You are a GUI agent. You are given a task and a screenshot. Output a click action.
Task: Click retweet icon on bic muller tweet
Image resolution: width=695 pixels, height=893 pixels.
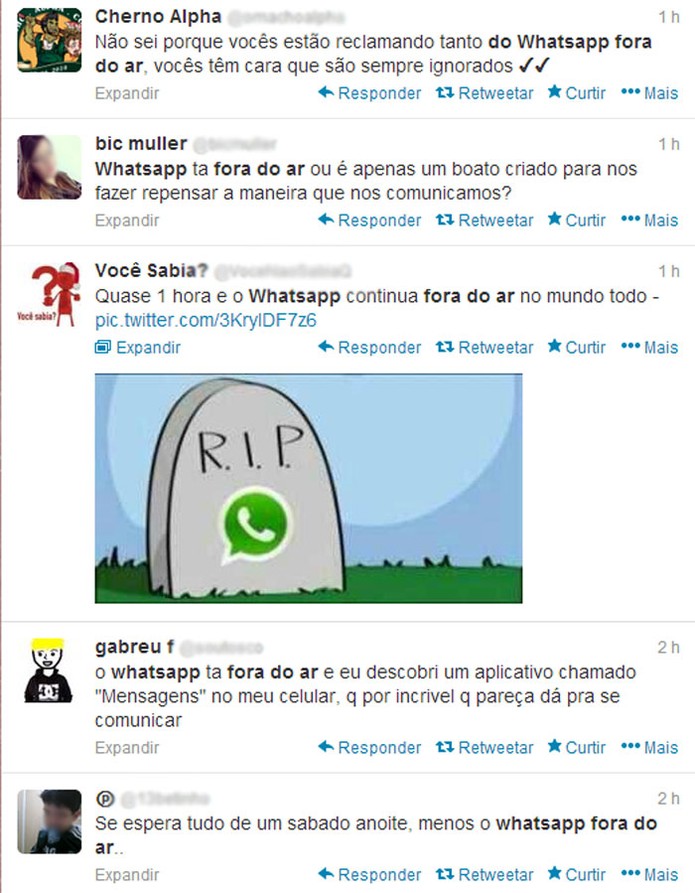(444, 219)
